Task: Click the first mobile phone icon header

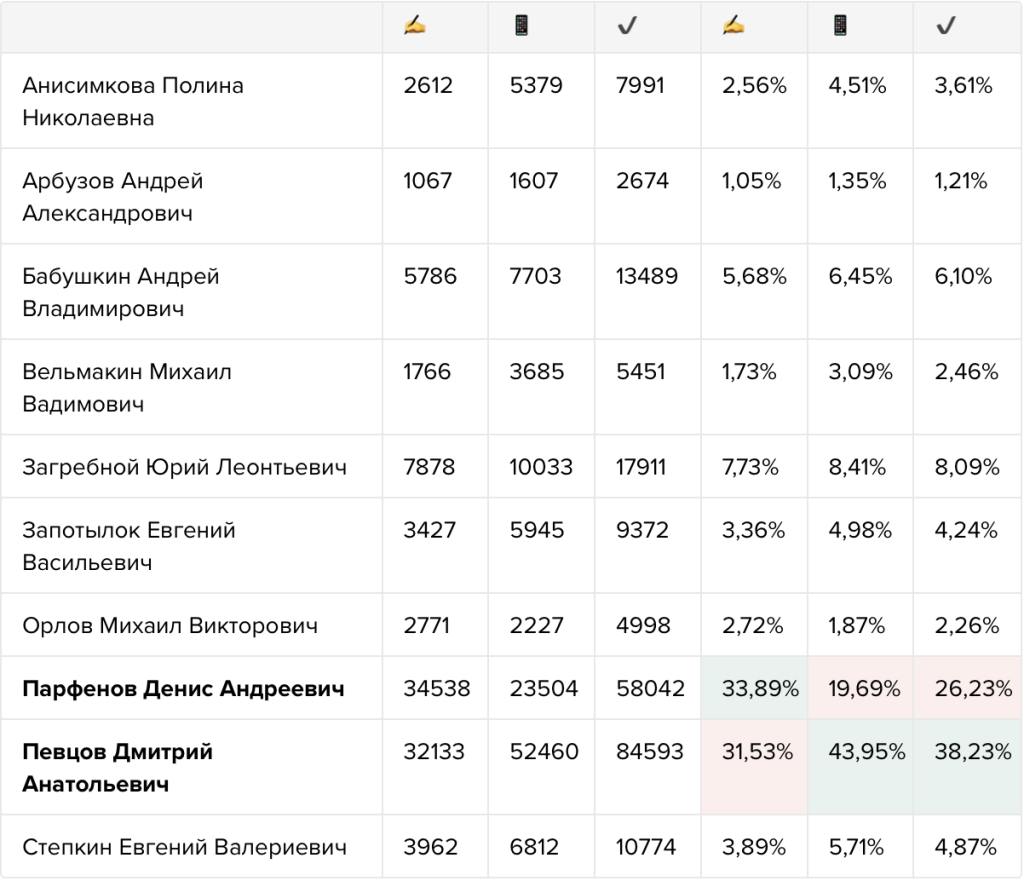Action: [521, 26]
